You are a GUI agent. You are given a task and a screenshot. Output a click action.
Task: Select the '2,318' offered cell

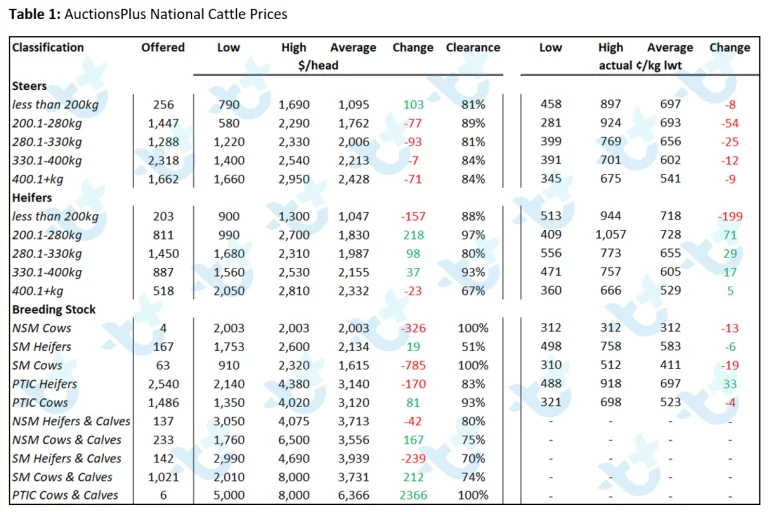click(x=163, y=160)
